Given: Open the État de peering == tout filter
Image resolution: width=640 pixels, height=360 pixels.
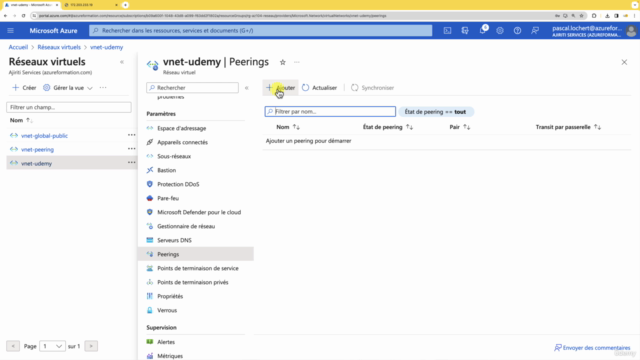Looking at the screenshot, I should pos(435,112).
